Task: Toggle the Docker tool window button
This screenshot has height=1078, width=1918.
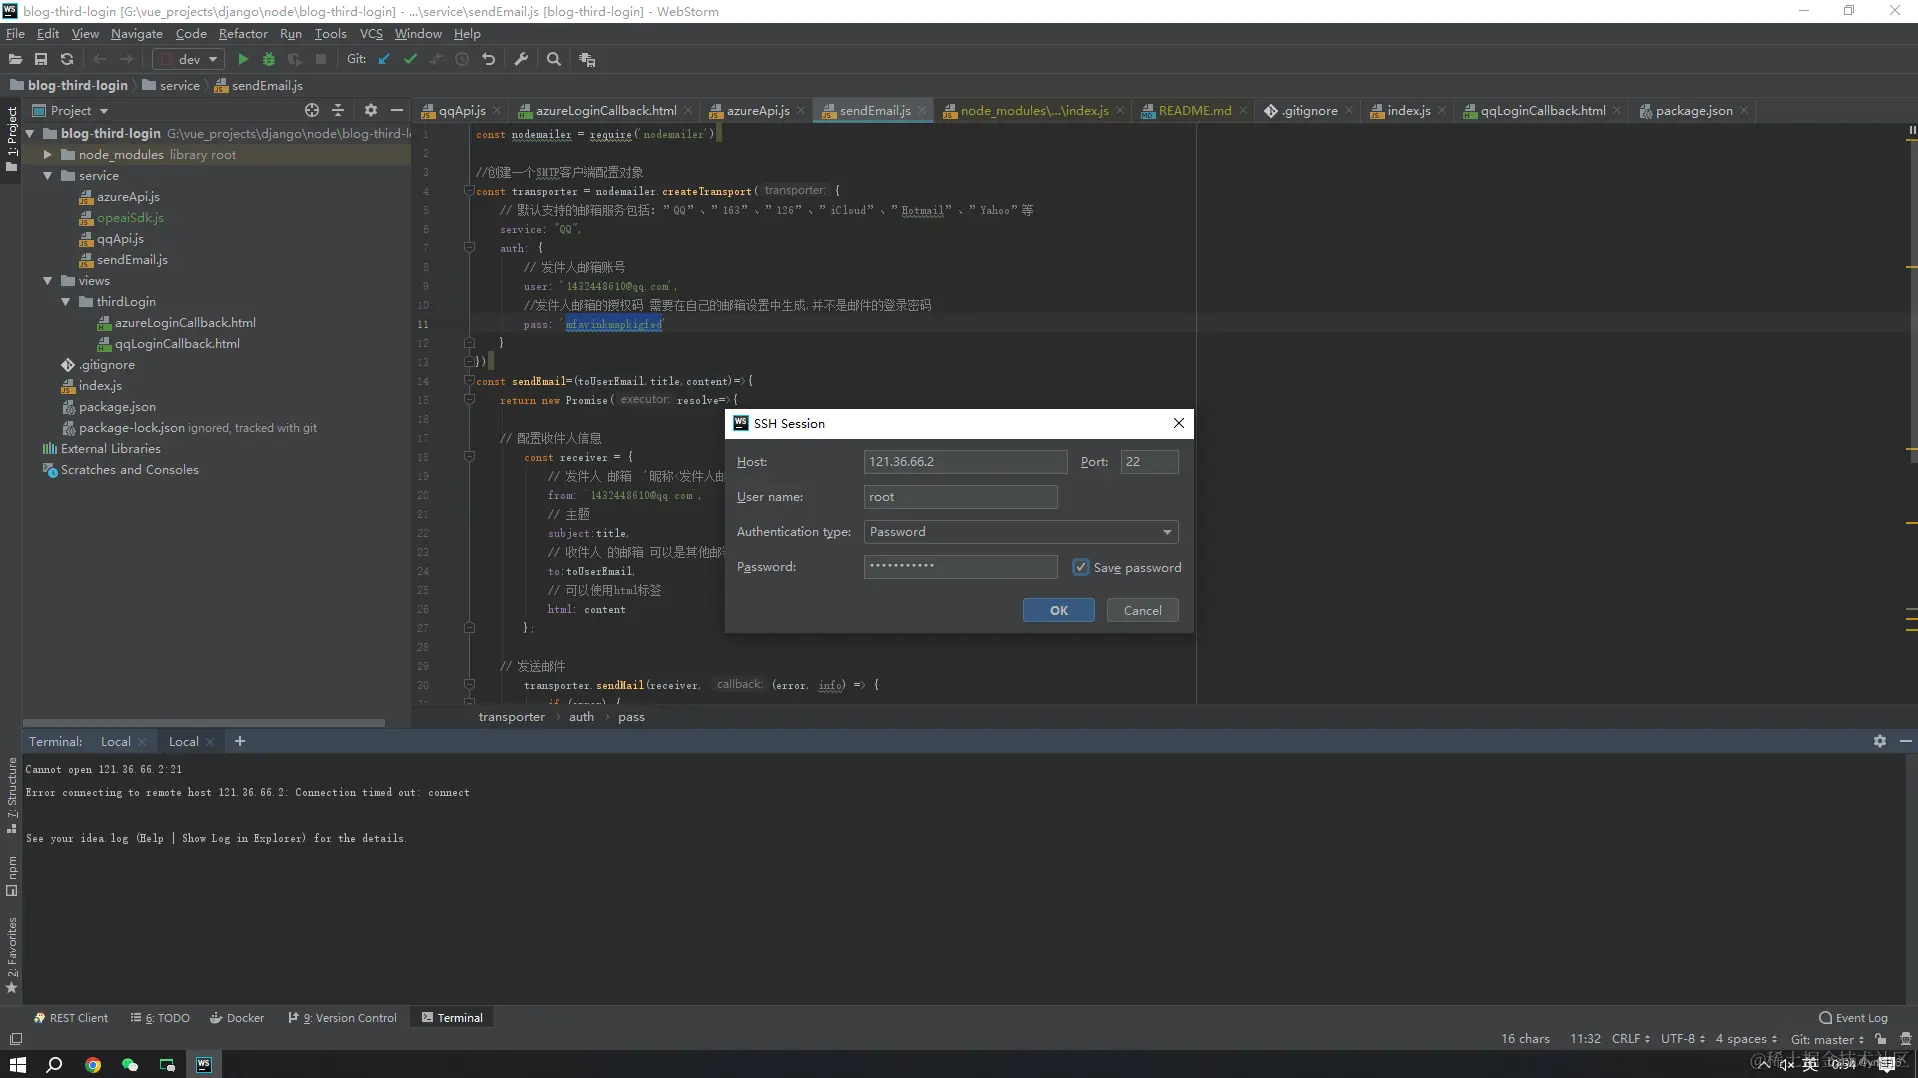Action: click(x=237, y=1018)
